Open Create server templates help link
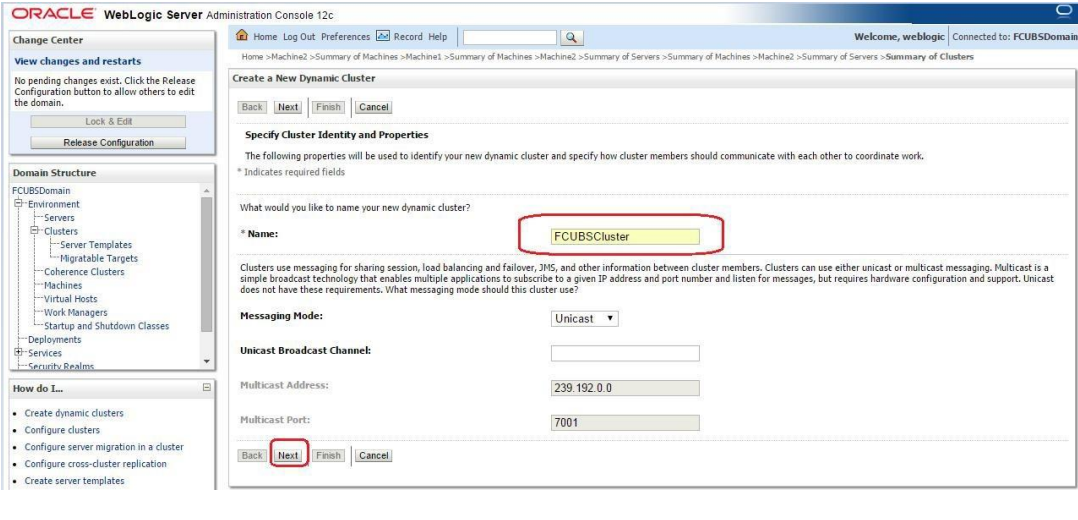1078x520 pixels. [74, 481]
